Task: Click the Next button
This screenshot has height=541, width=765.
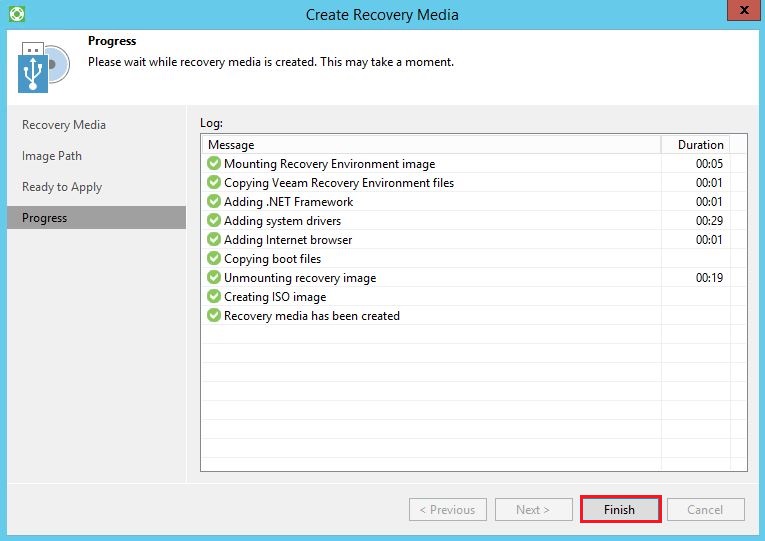Action: tap(533, 510)
